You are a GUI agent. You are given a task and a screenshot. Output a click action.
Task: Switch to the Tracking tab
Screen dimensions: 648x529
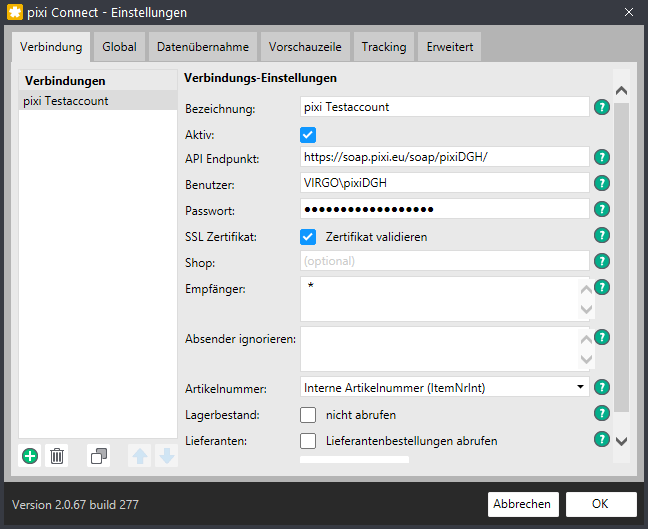(384, 47)
